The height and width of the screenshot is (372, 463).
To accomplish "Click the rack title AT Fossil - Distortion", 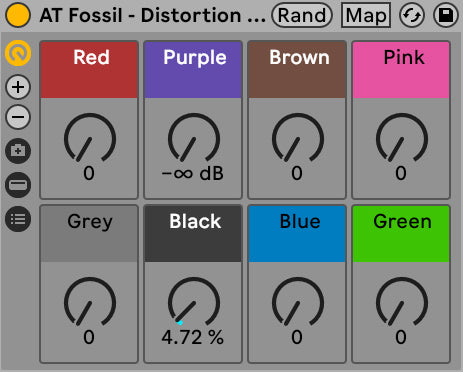I will 152,15.
